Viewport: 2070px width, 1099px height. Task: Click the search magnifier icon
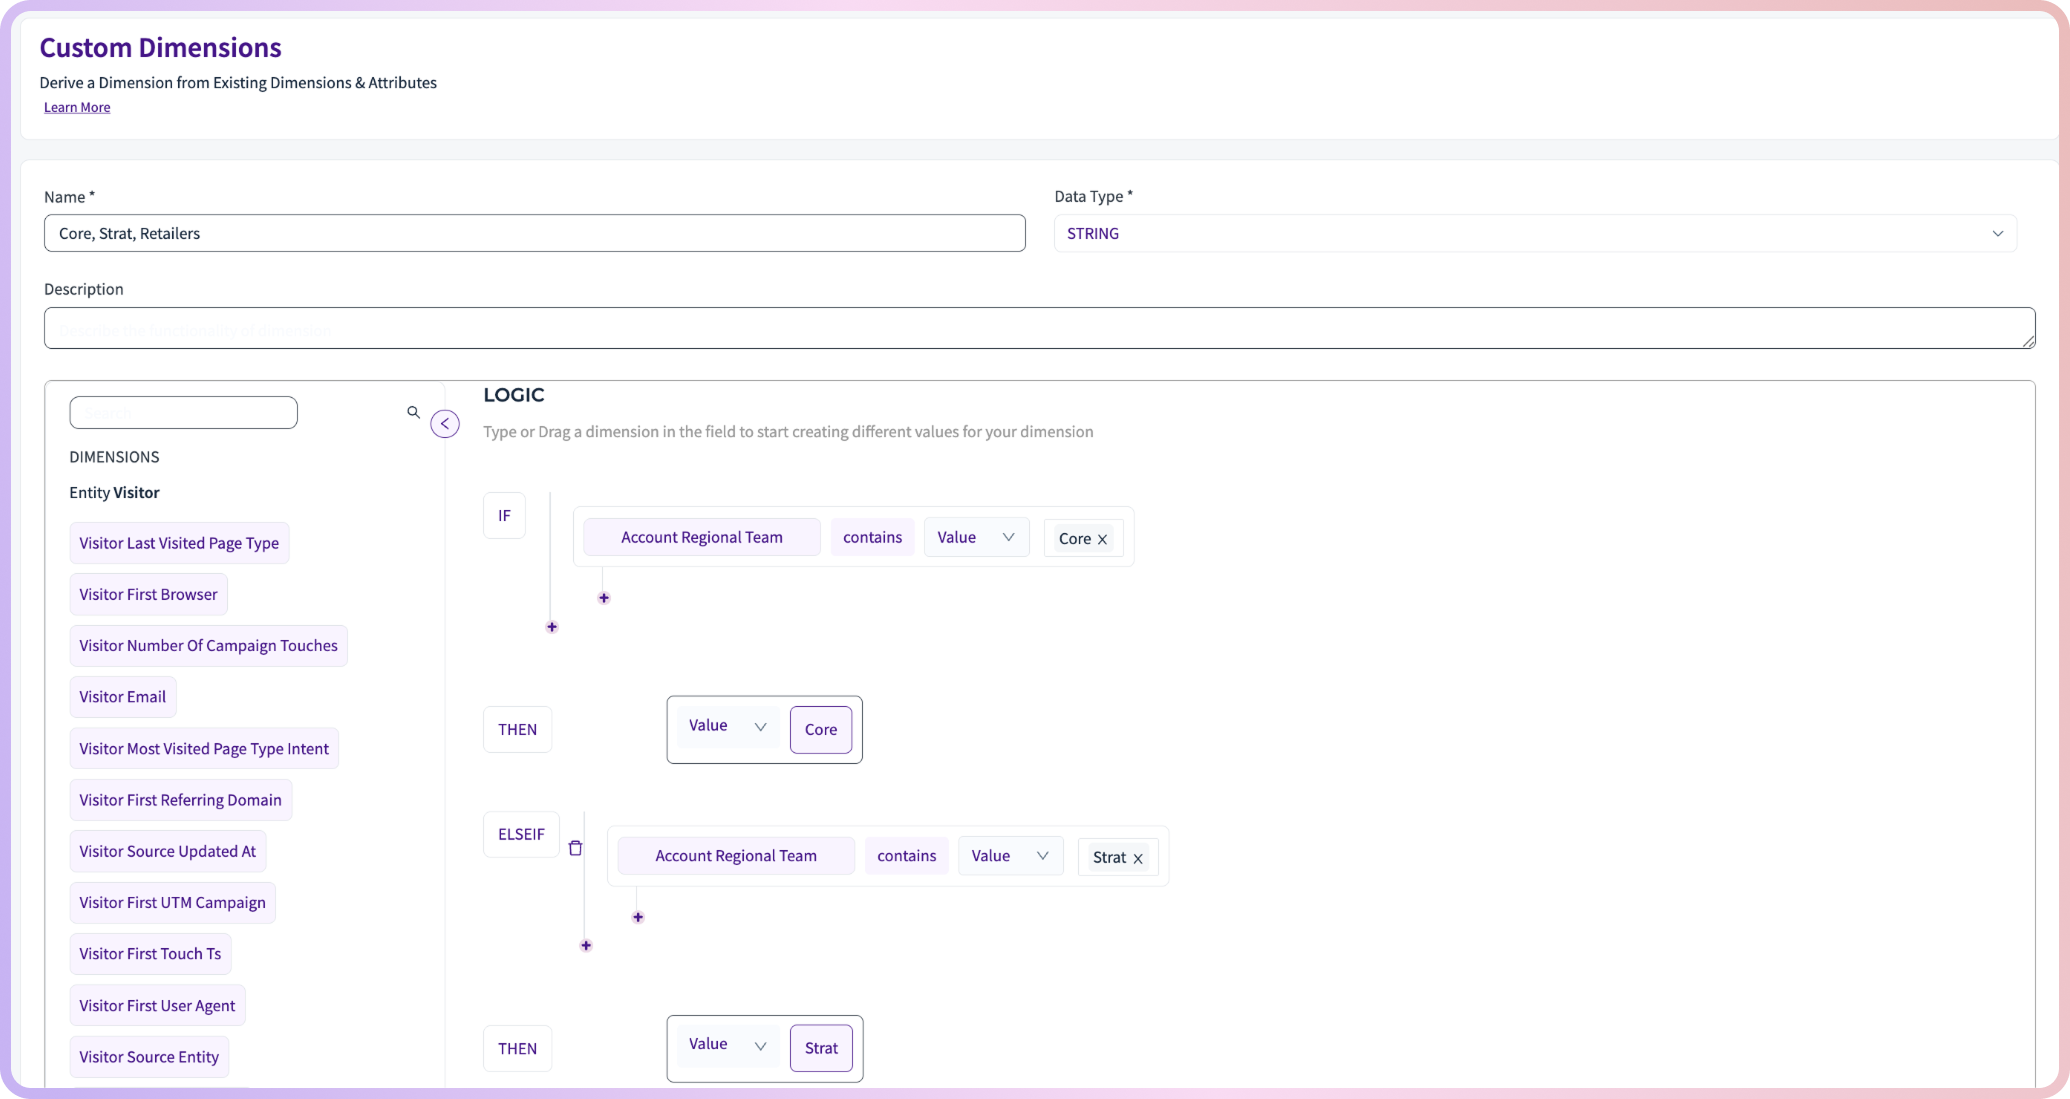[x=413, y=412]
